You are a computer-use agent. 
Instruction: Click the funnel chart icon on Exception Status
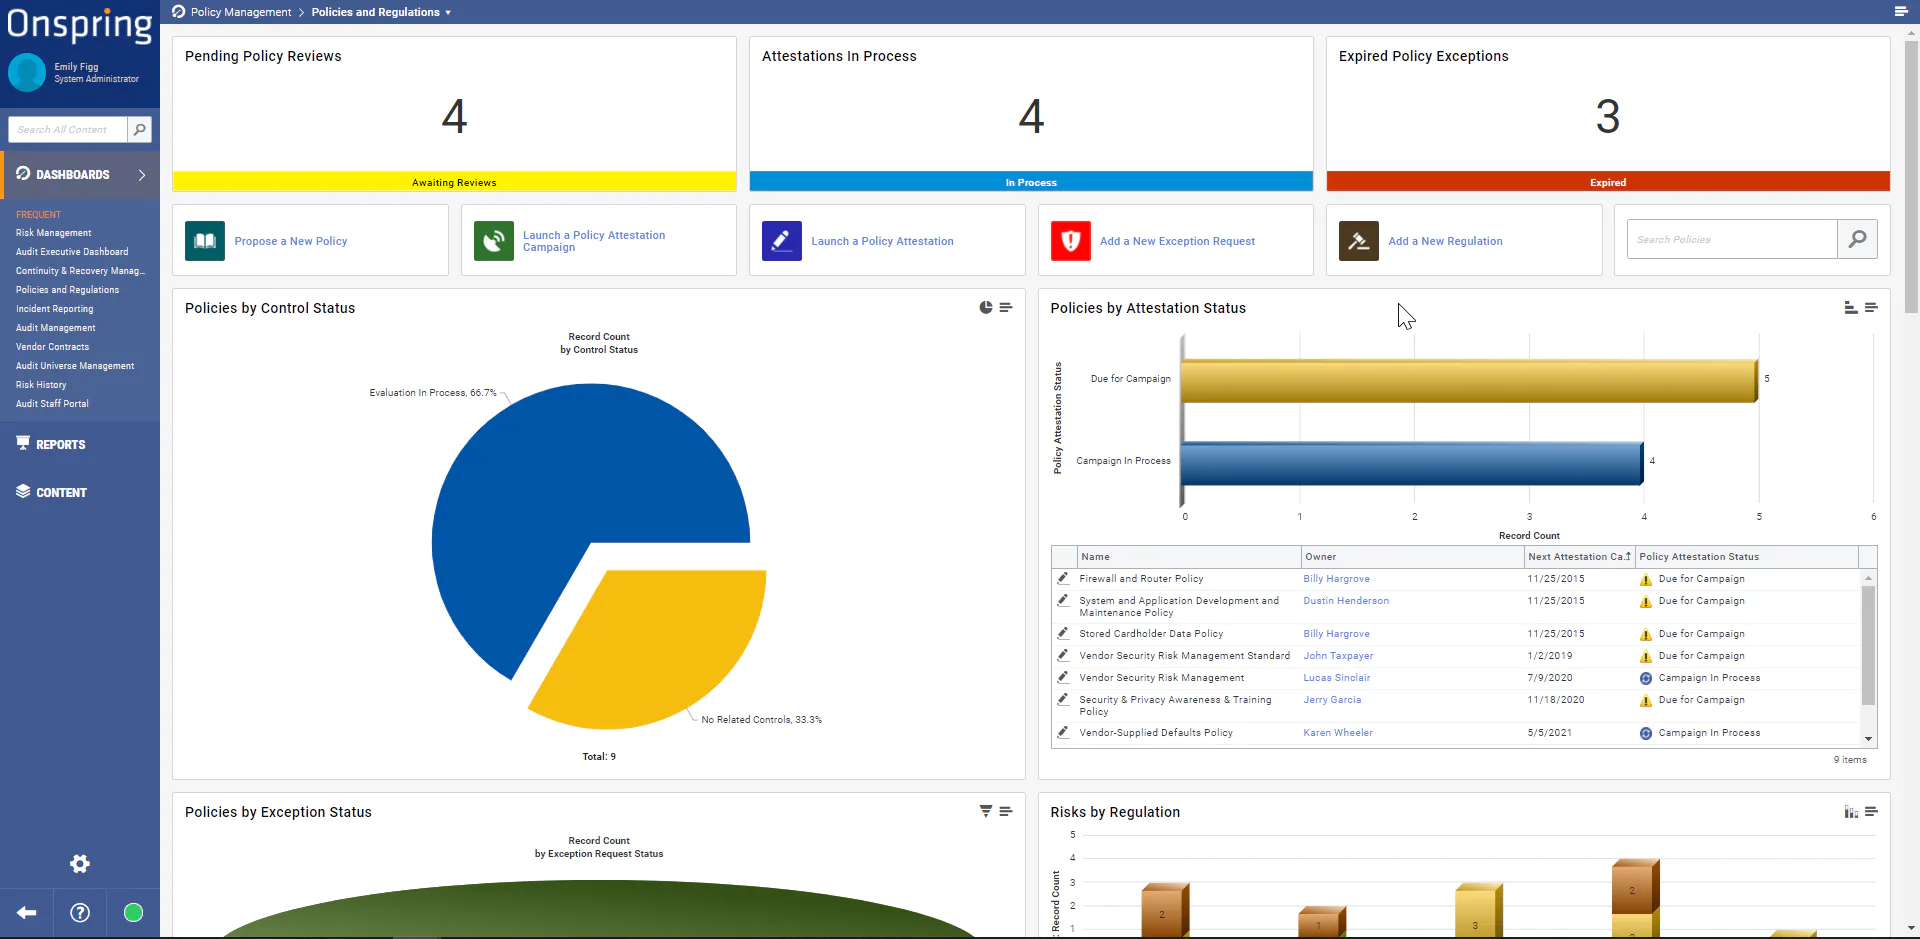click(986, 812)
